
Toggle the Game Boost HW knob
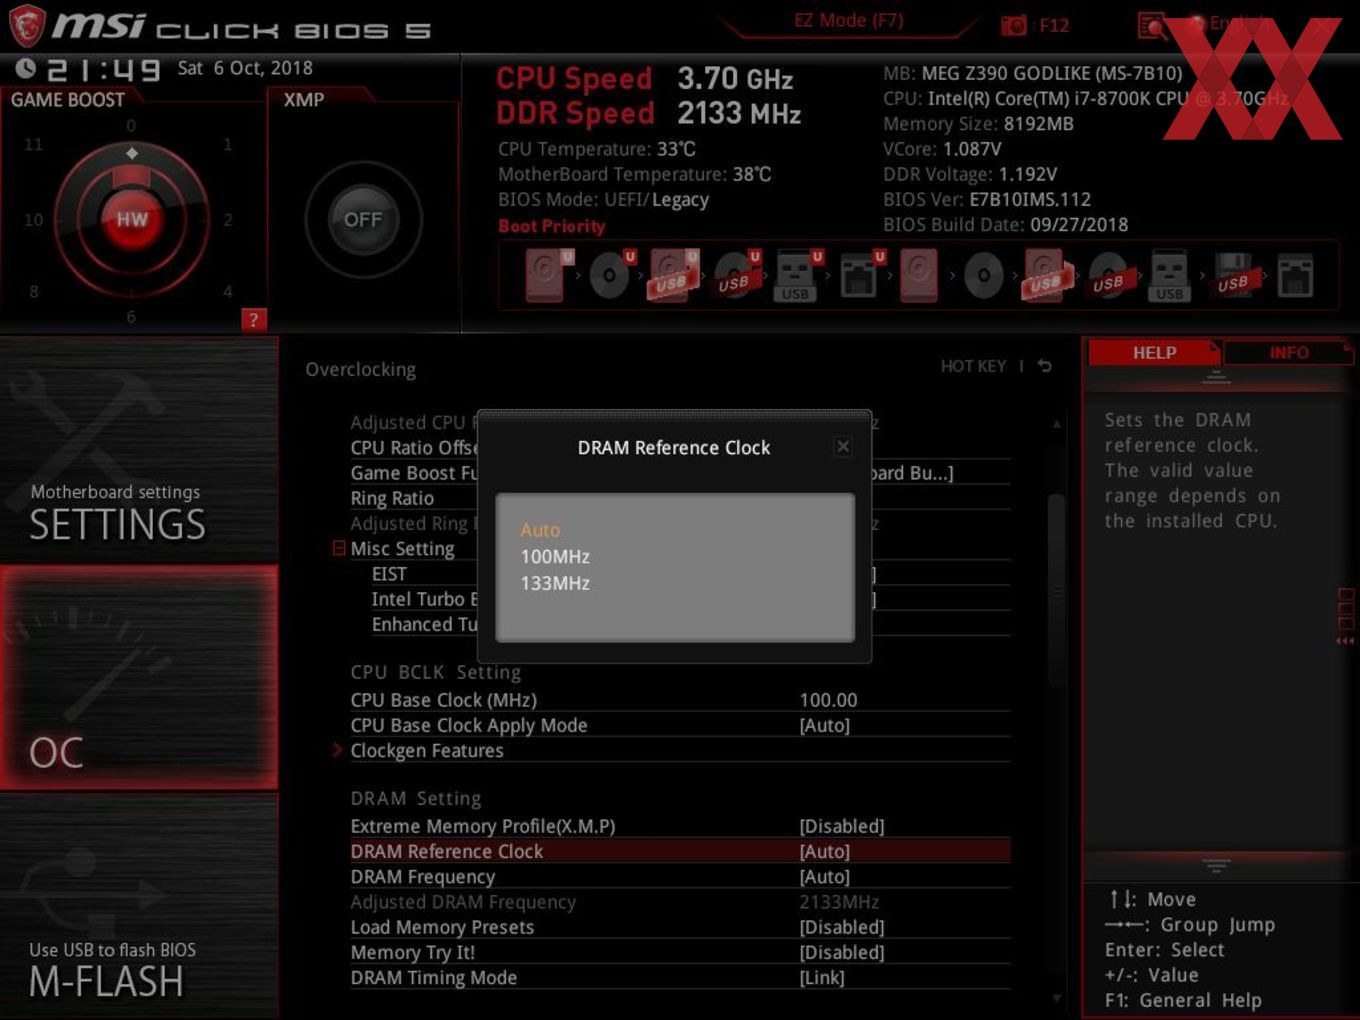click(x=131, y=219)
